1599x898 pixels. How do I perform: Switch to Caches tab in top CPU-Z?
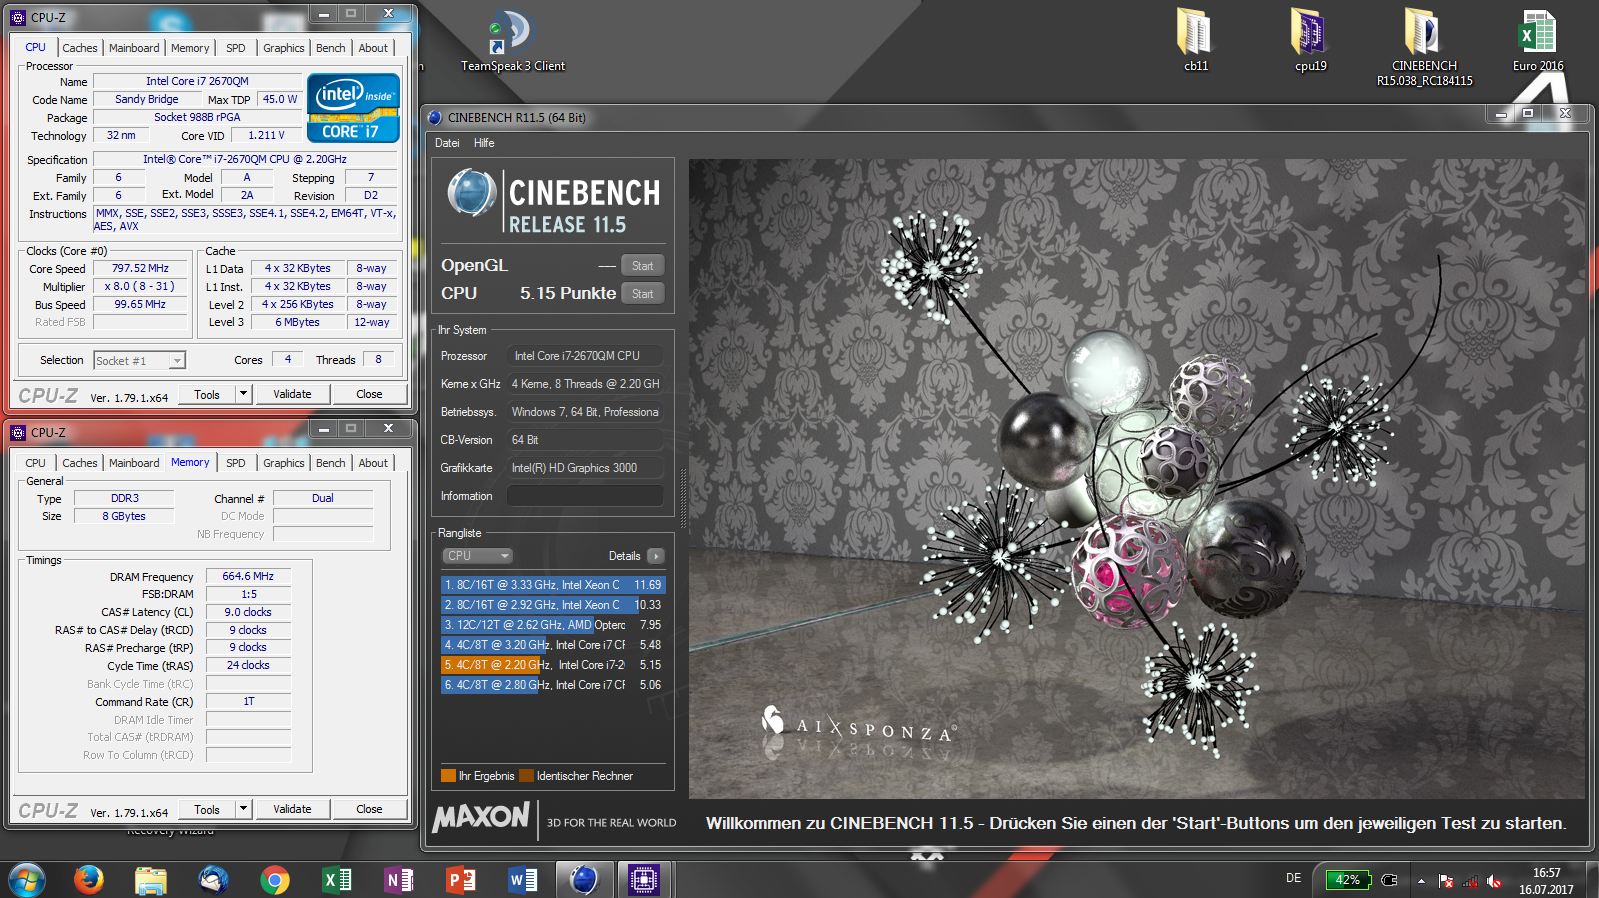[x=80, y=48]
